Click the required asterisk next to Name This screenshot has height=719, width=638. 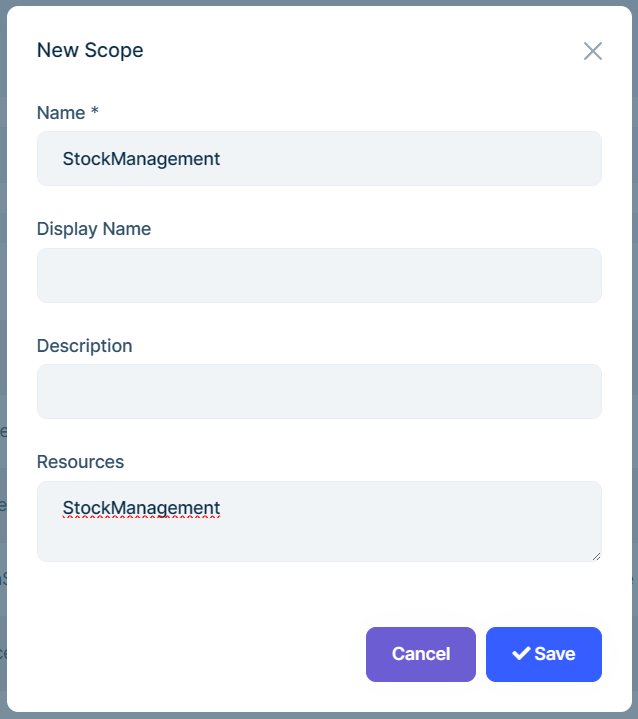click(x=95, y=113)
